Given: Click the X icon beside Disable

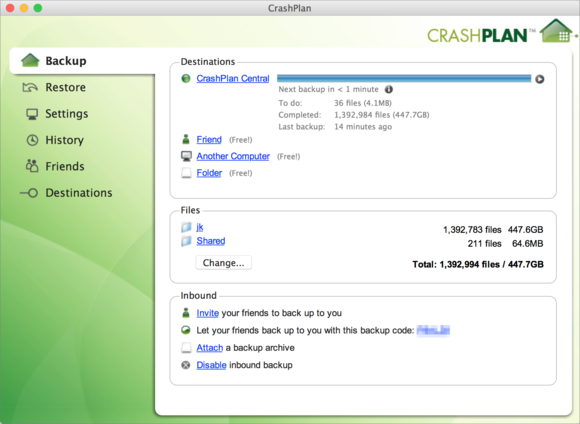Looking at the screenshot, I should pyautogui.click(x=186, y=365).
